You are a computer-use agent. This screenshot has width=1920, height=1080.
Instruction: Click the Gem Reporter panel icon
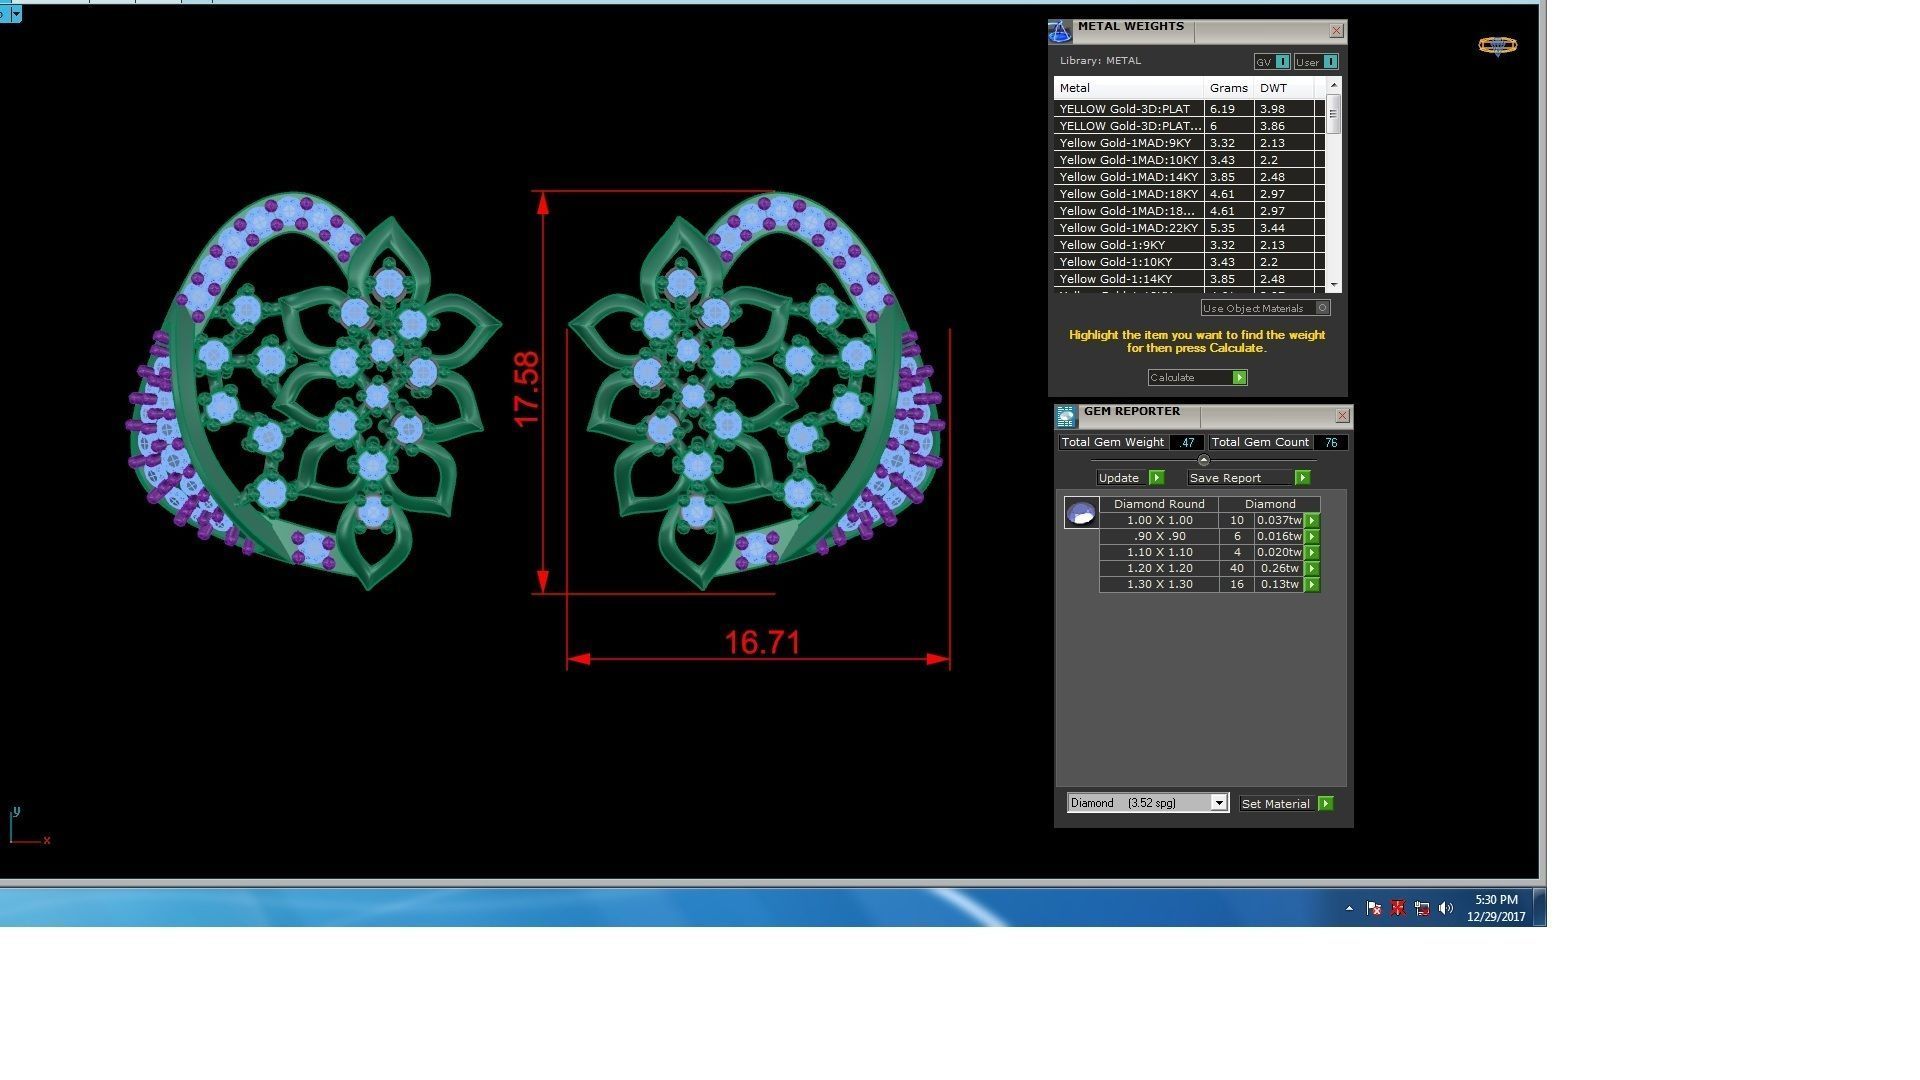coord(1066,416)
